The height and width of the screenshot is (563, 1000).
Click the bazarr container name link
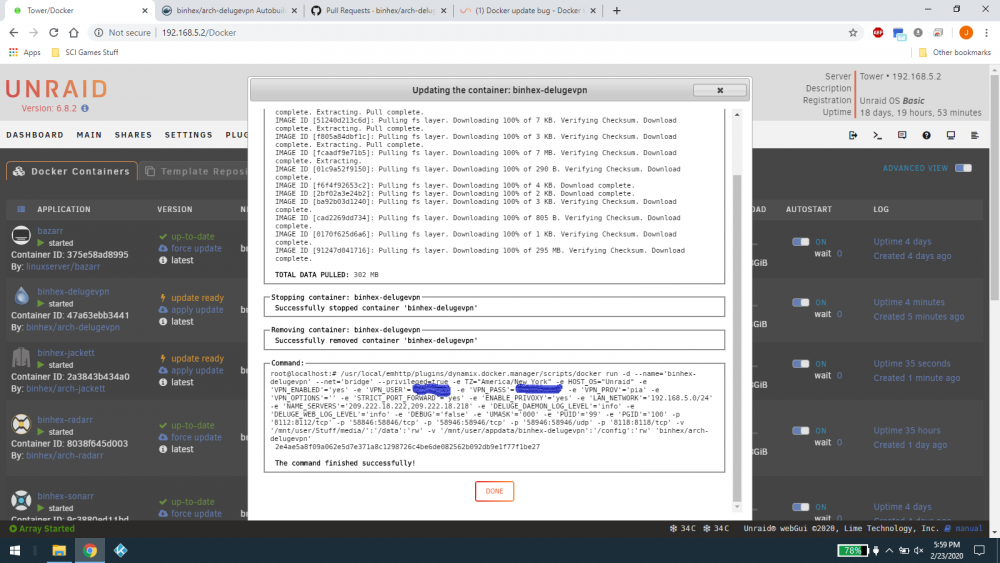point(50,231)
